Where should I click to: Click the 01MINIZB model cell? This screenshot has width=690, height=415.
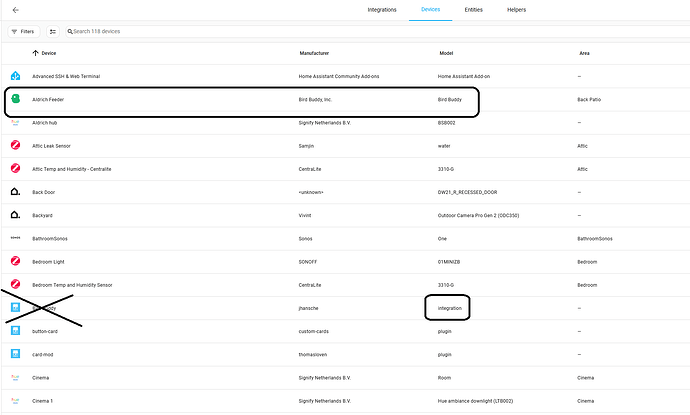coord(449,262)
